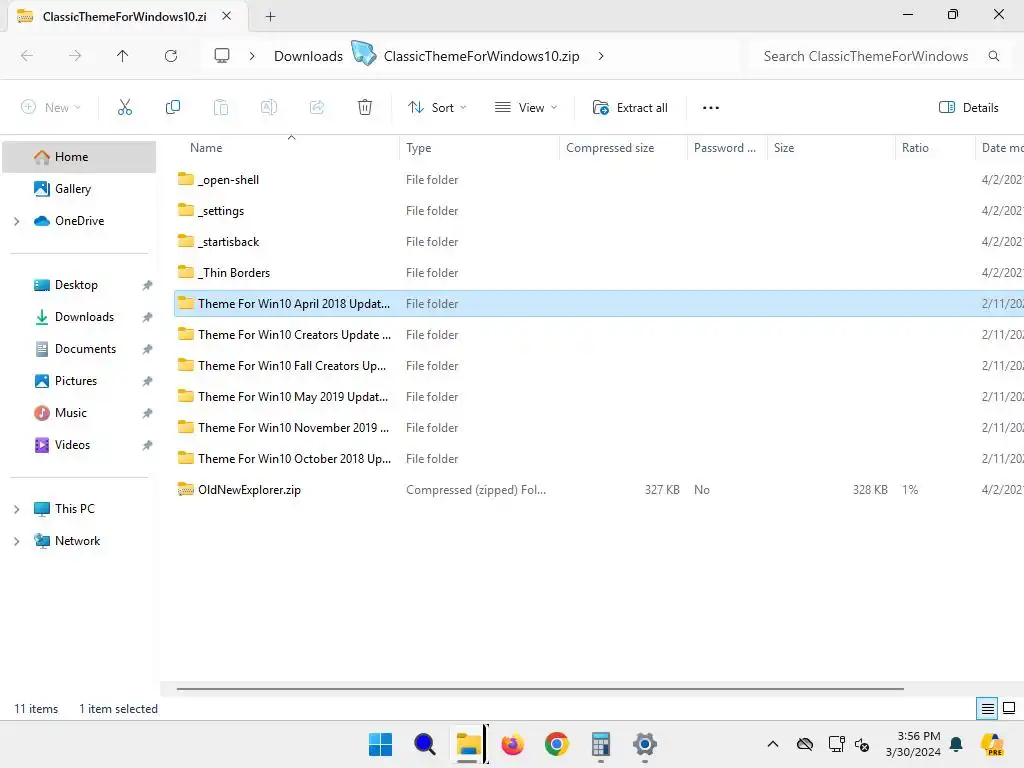Click chevron before Downloads in address bar

tap(252, 56)
